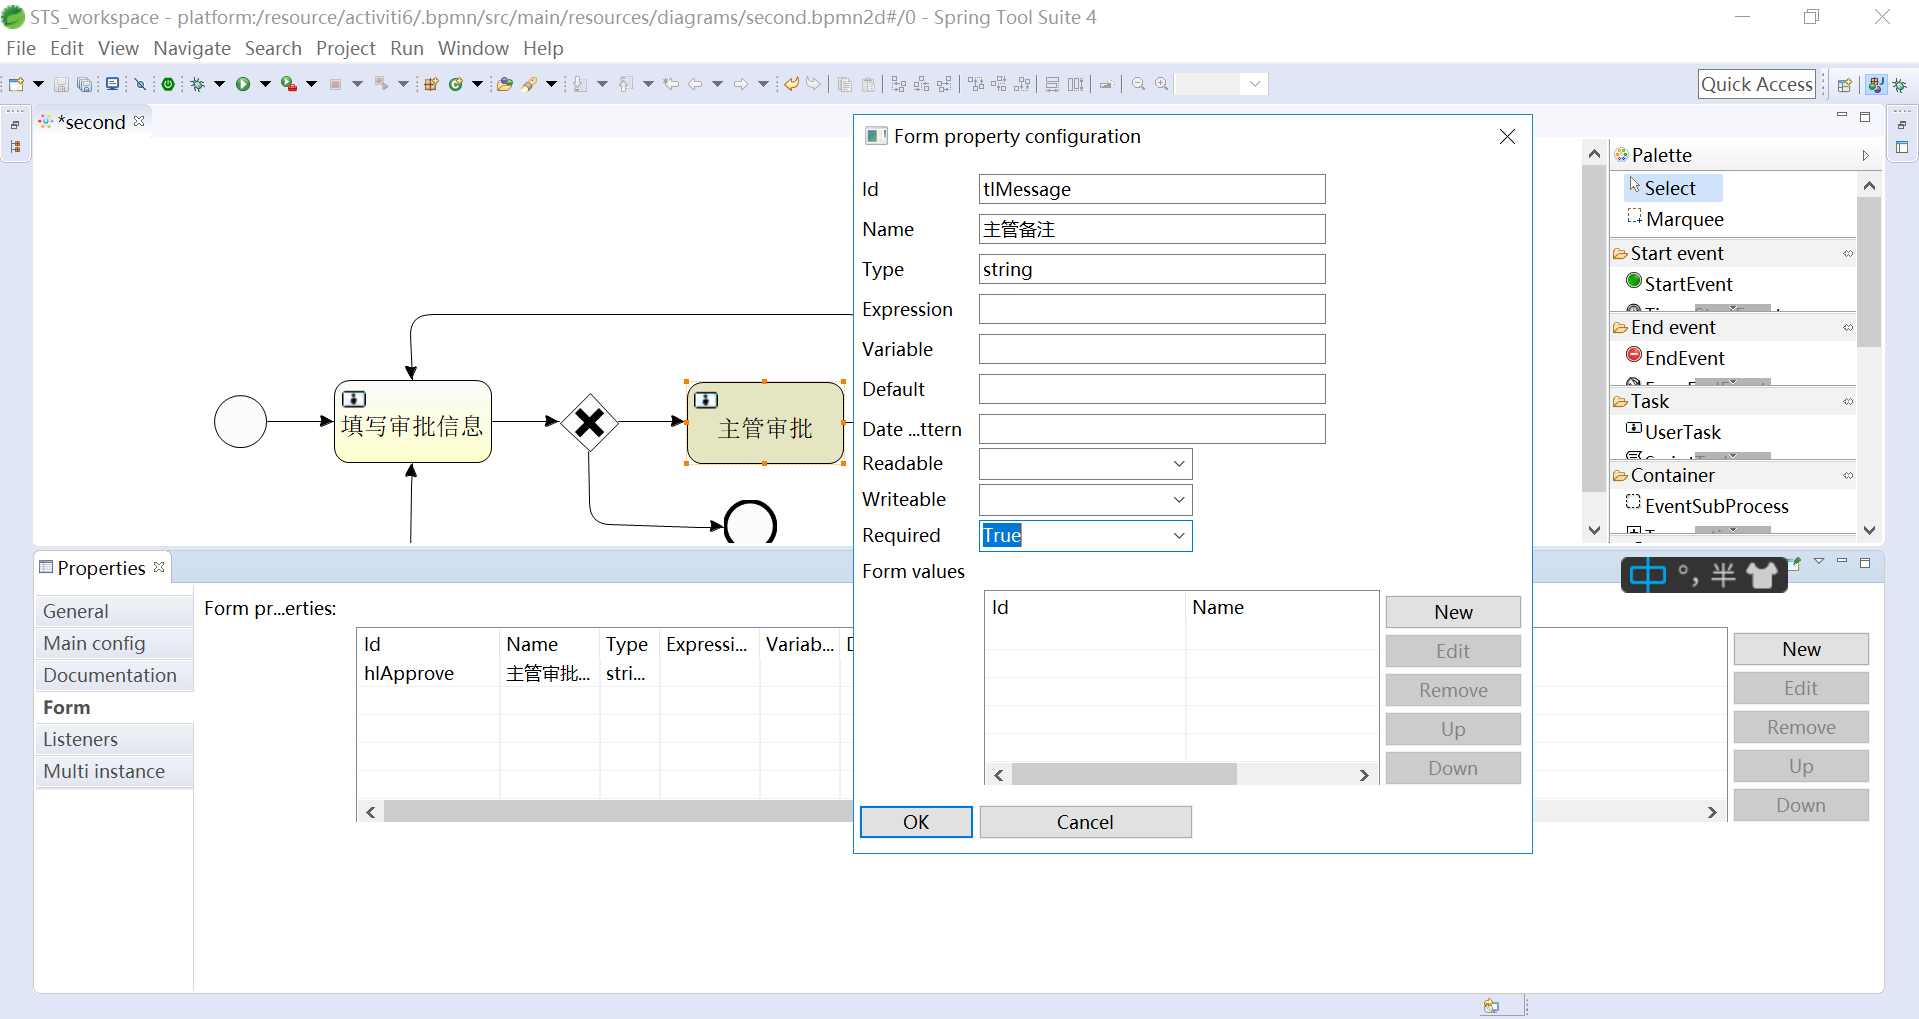
Task: Select the 主管审批 user task in diagram
Action: [765, 423]
